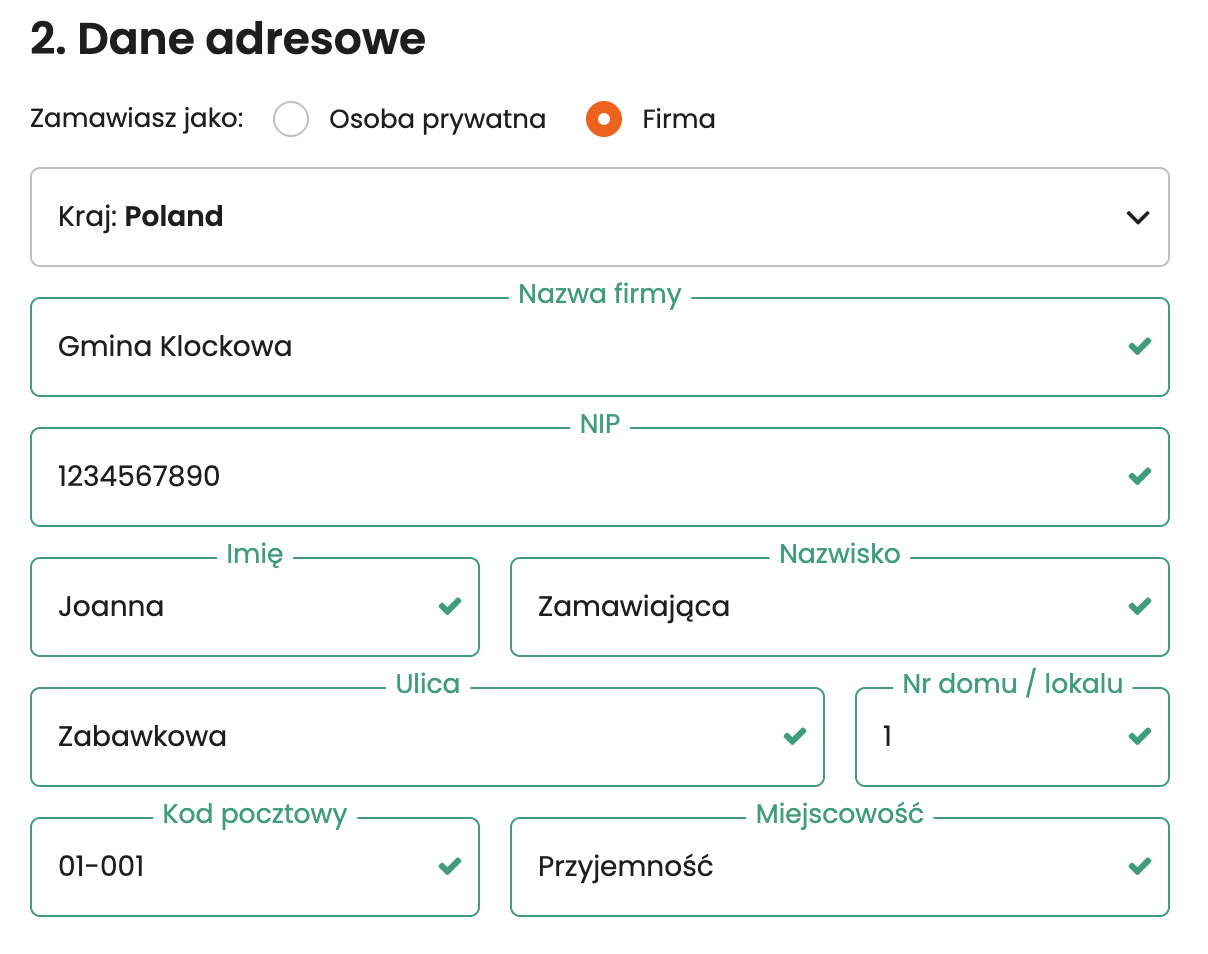Select the Firma radio button
The height and width of the screenshot is (954, 1208).
click(604, 120)
